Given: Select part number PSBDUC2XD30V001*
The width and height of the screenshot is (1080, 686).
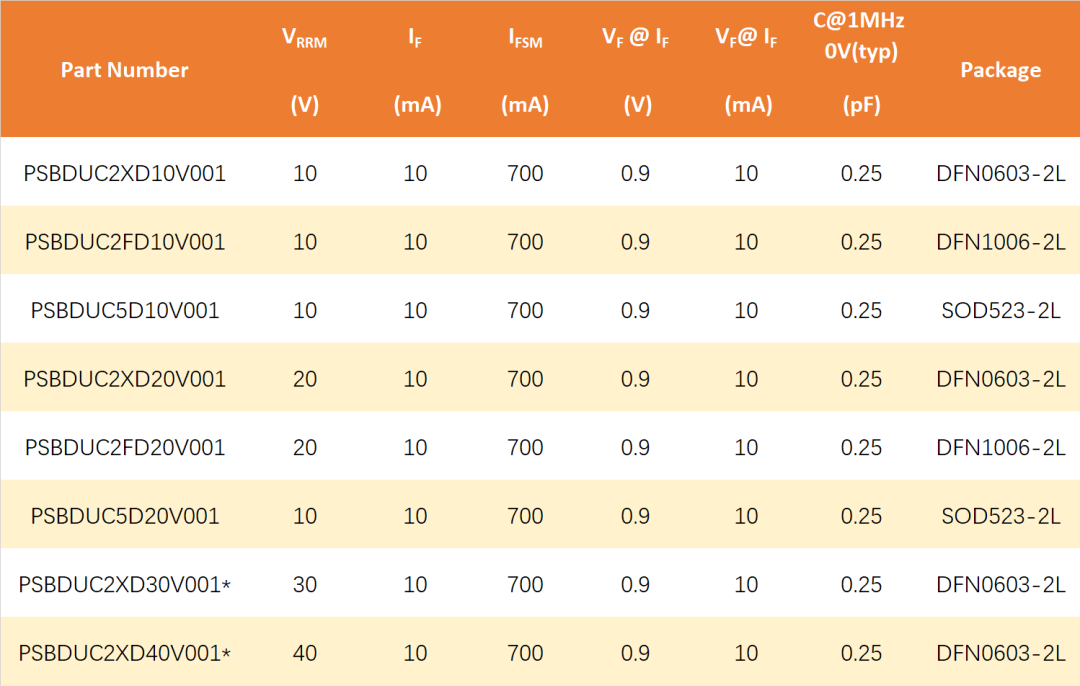Looking at the screenshot, I should (x=124, y=584).
